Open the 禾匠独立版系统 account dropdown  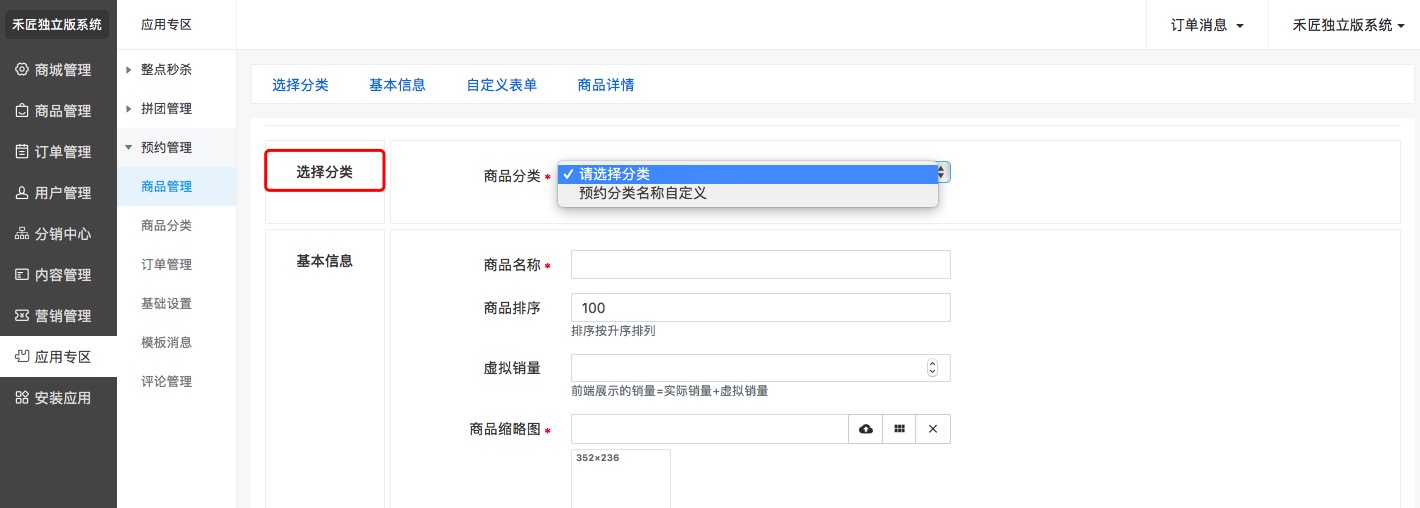click(x=1342, y=25)
